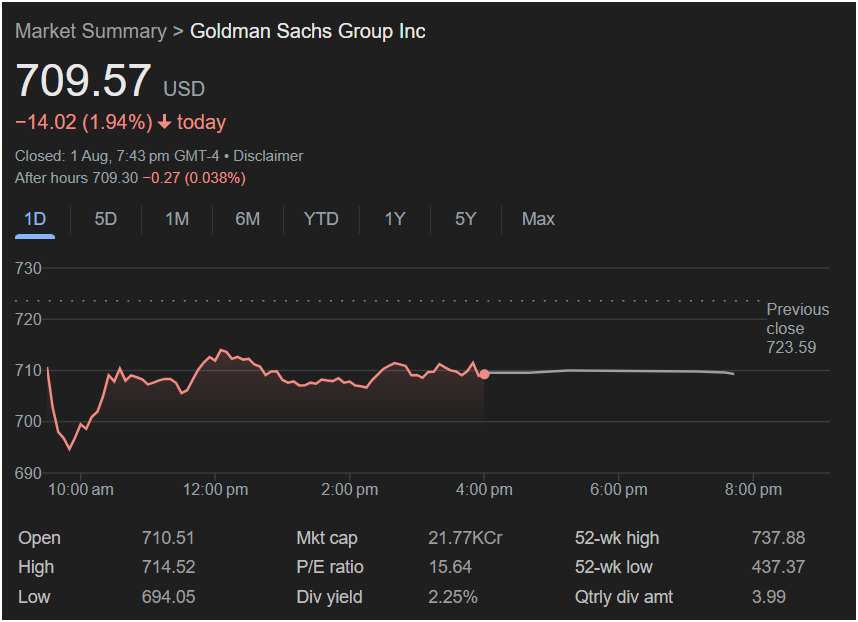Screen dimensions: 858x622
Task: View the 5Y chart range
Action: tap(466, 219)
